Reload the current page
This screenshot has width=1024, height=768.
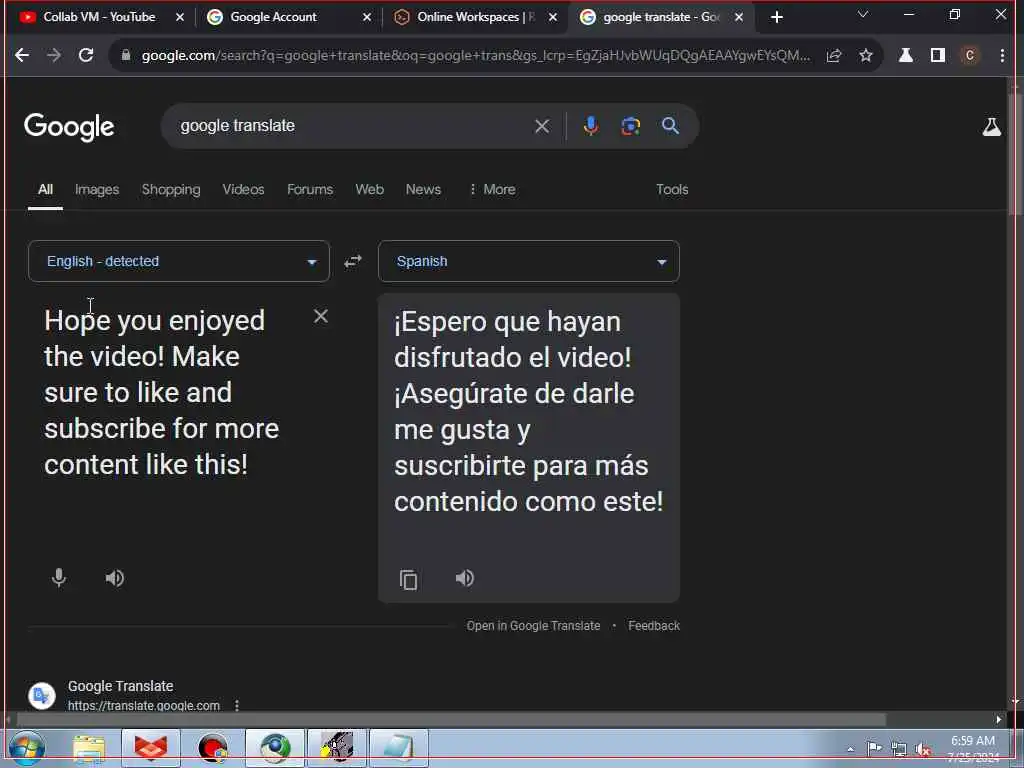click(x=86, y=56)
